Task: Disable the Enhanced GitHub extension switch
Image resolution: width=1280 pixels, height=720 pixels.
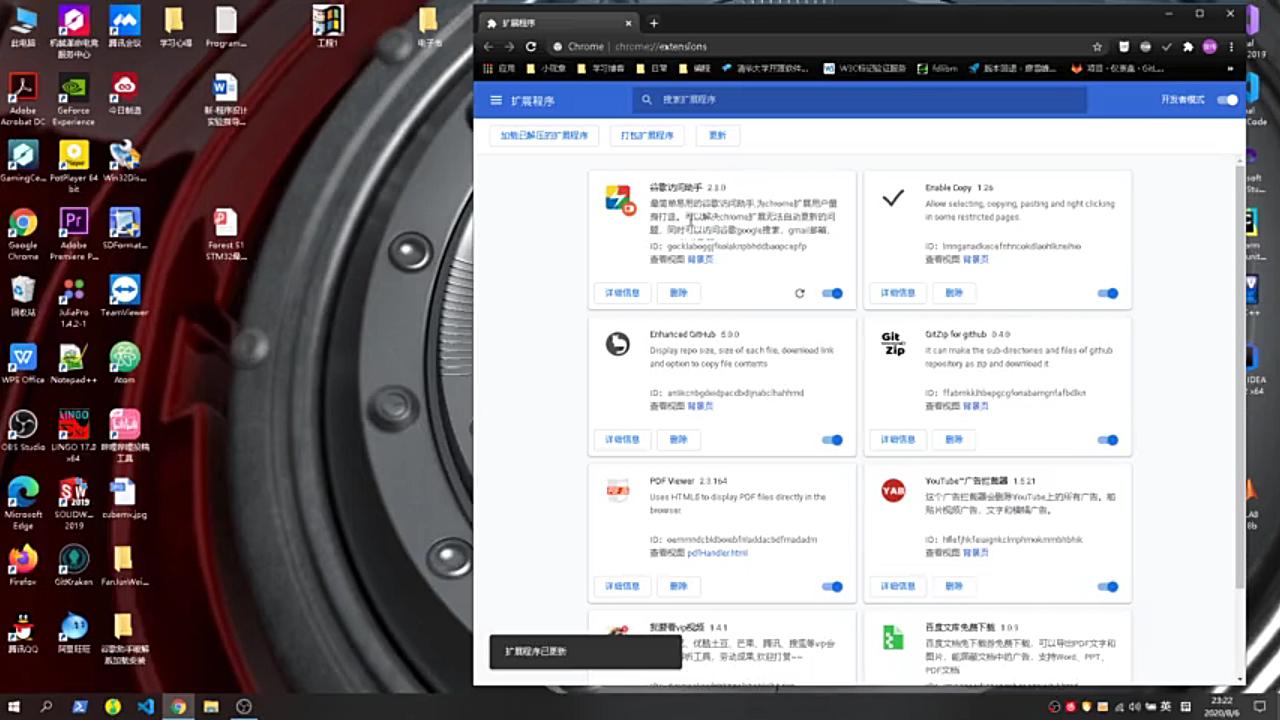Action: click(832, 440)
